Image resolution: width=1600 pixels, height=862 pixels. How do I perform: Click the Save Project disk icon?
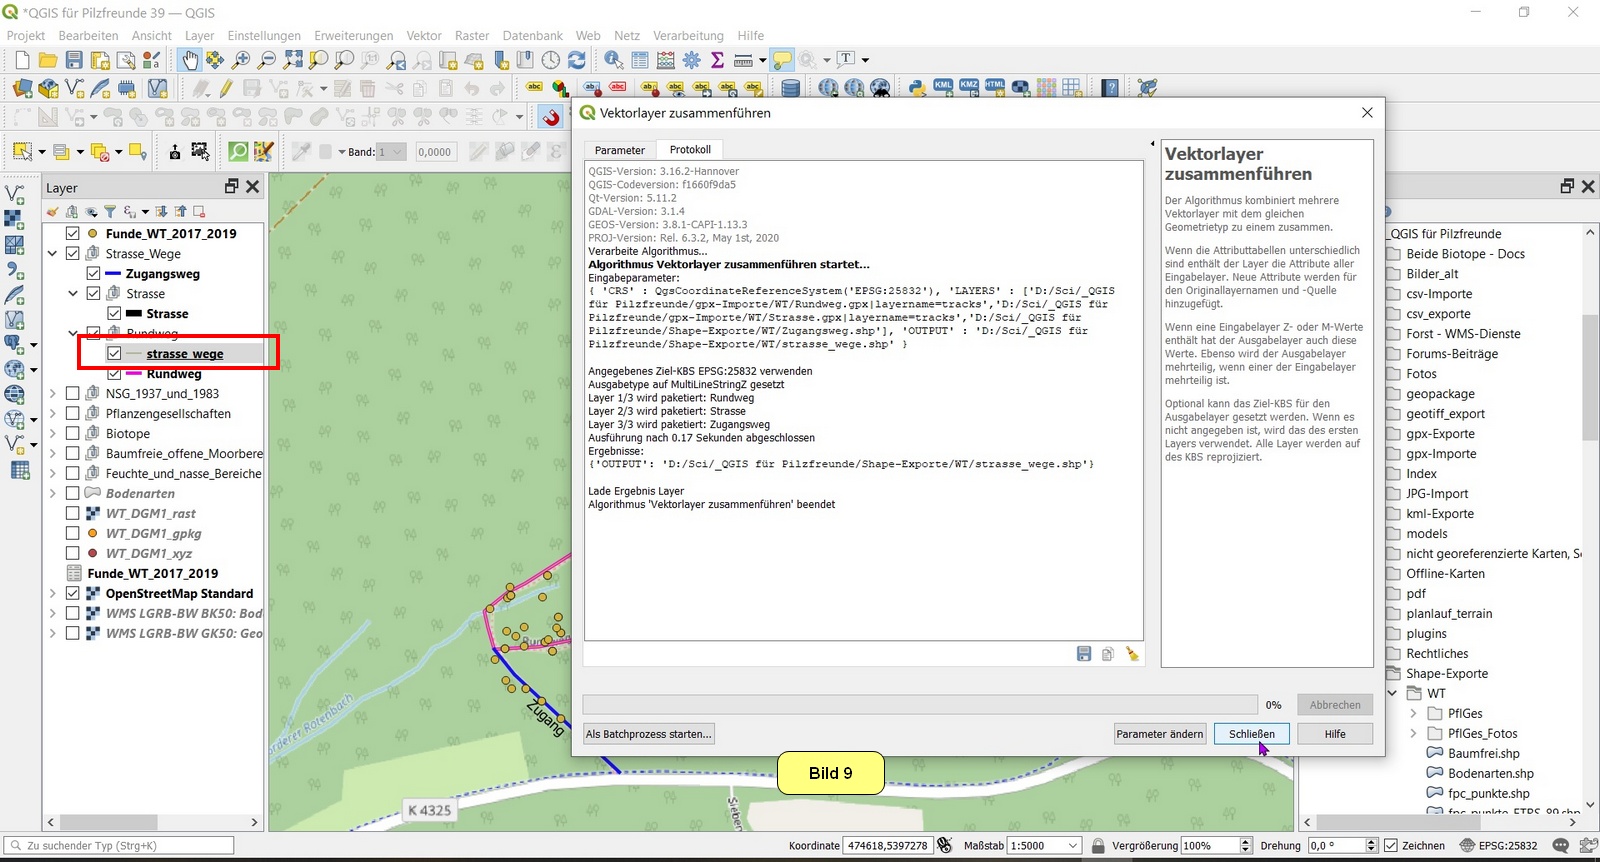tap(74, 61)
